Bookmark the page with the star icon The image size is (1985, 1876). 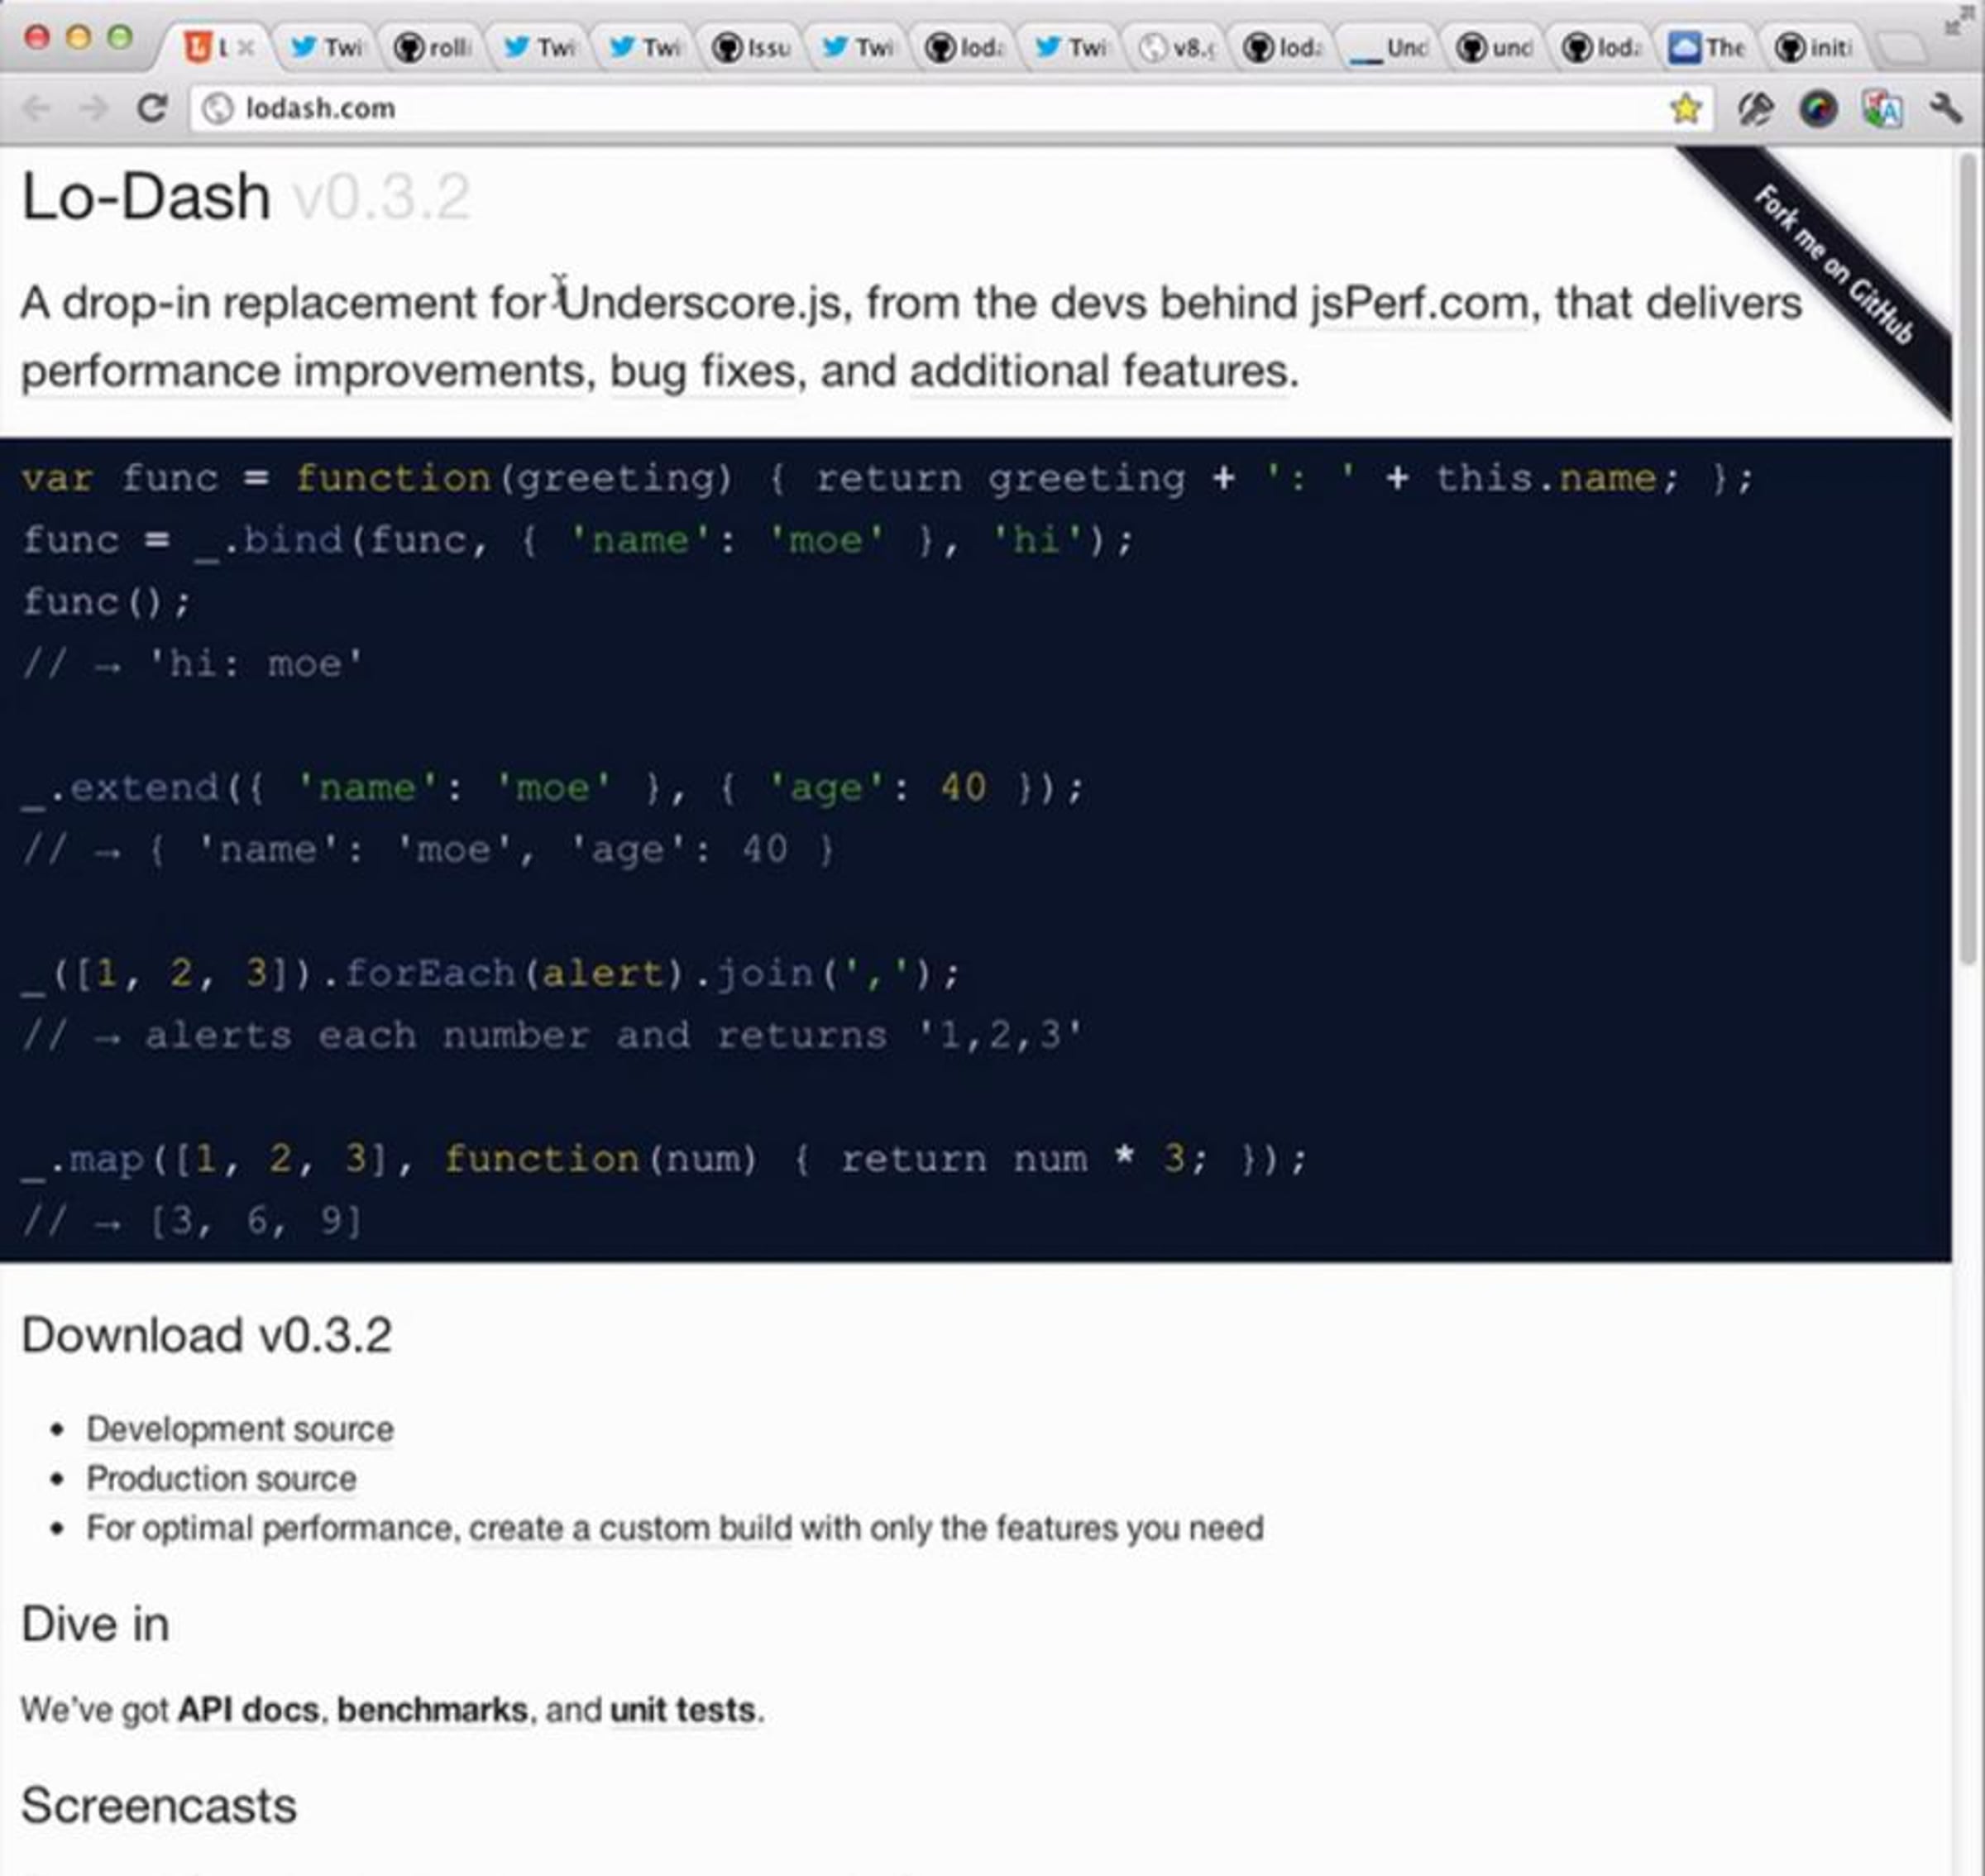coord(1686,108)
